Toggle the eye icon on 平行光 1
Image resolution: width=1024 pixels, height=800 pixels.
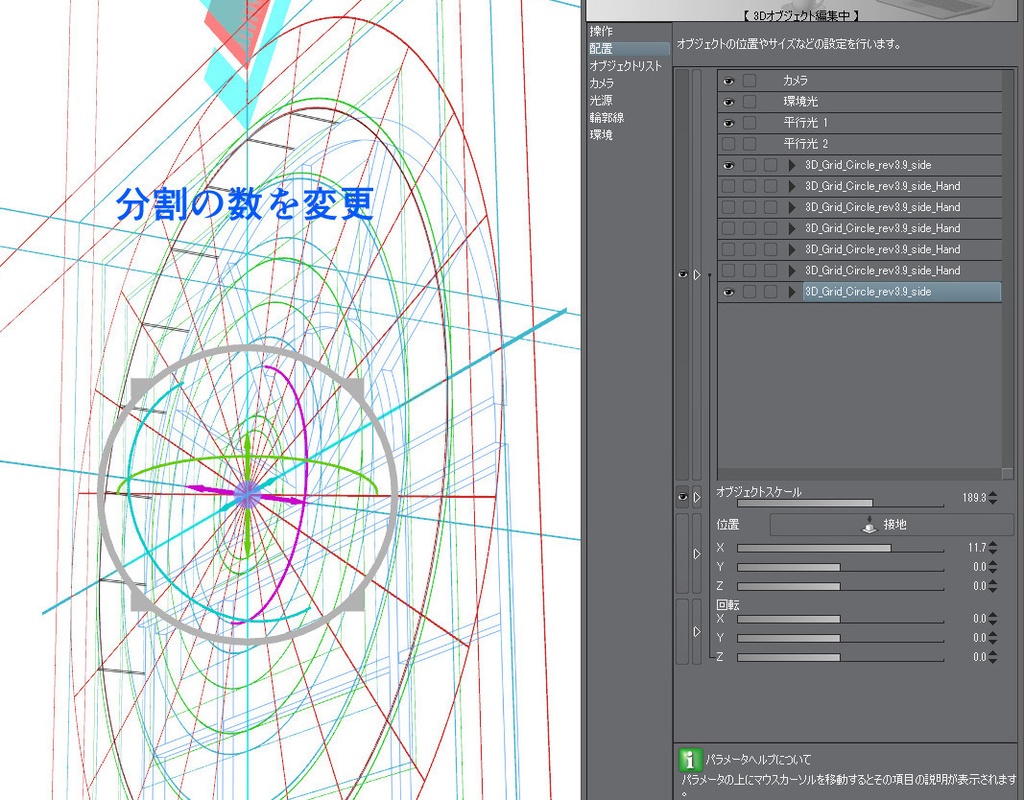point(727,123)
